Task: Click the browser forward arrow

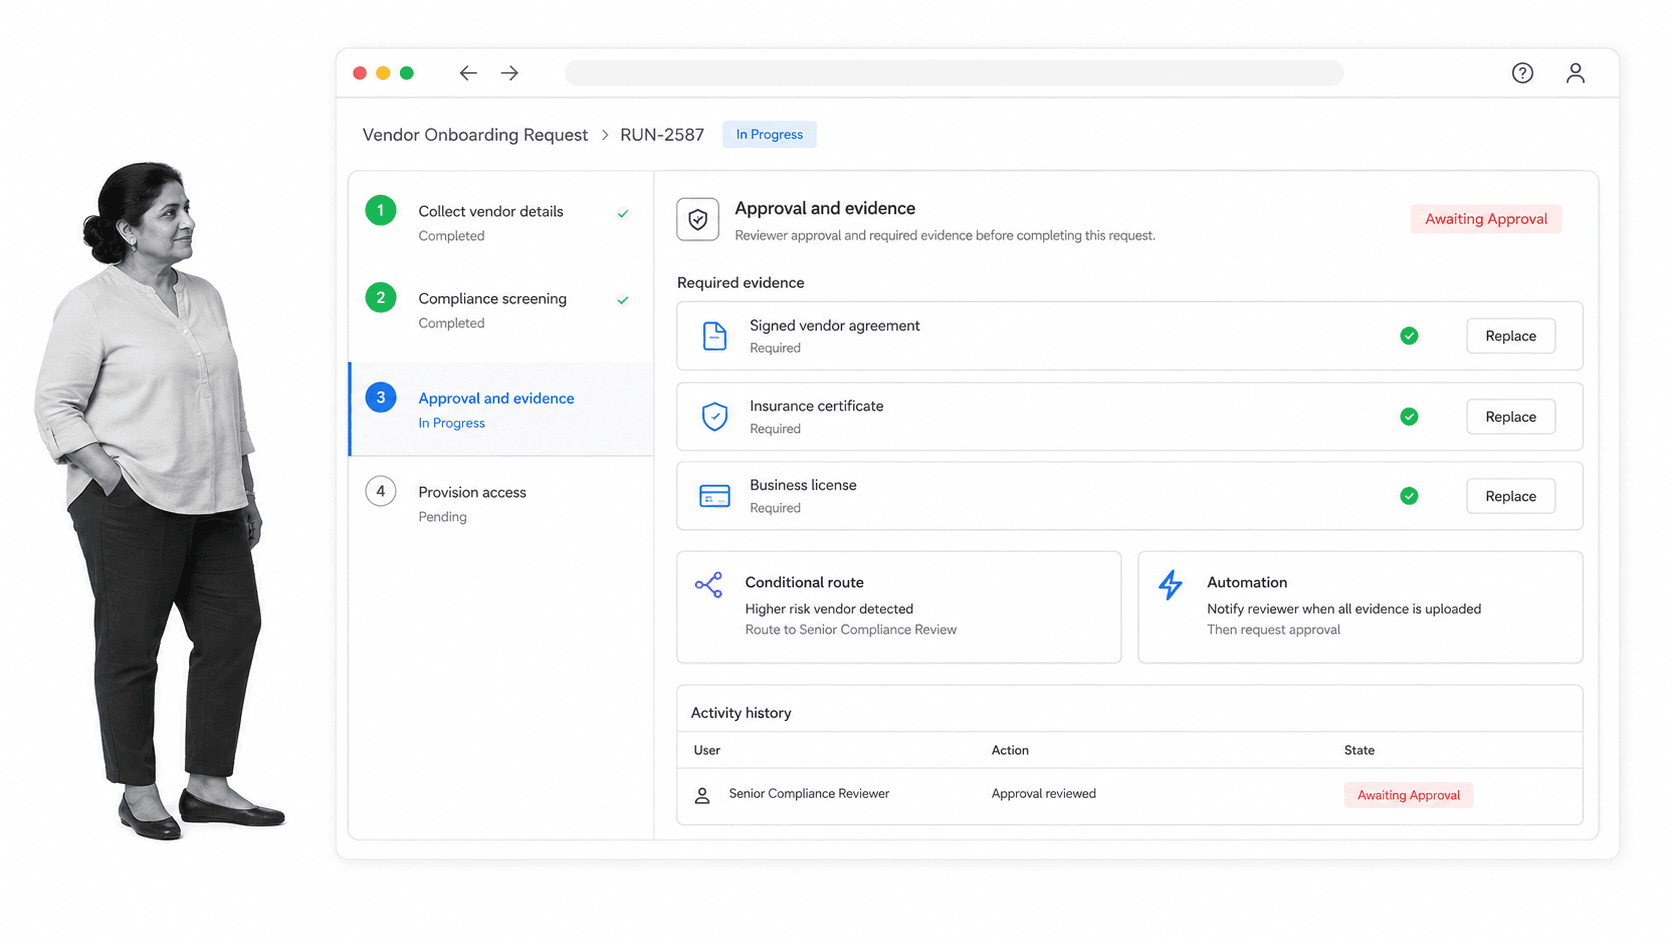Action: coord(510,73)
